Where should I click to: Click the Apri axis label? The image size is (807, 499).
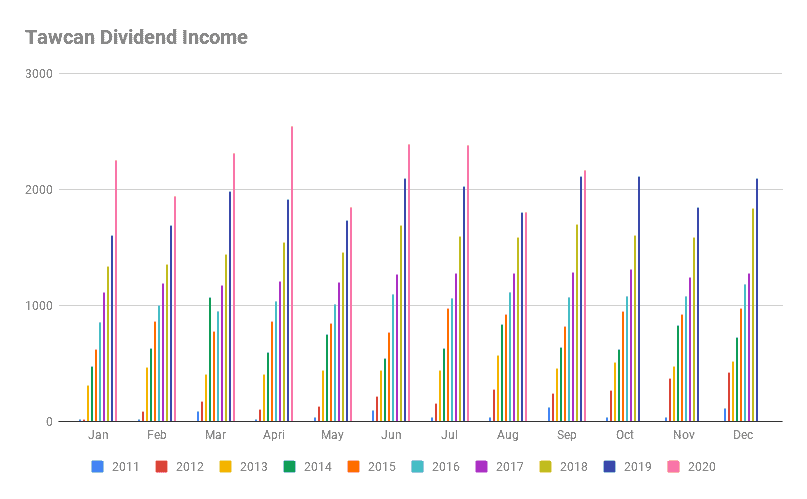(x=274, y=435)
